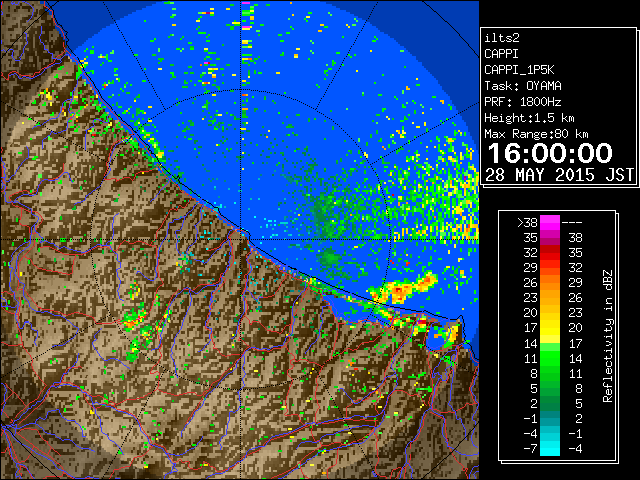Image resolution: width=640 pixels, height=480 pixels.
Task: Click the radar center on the map
Action: 242,239
